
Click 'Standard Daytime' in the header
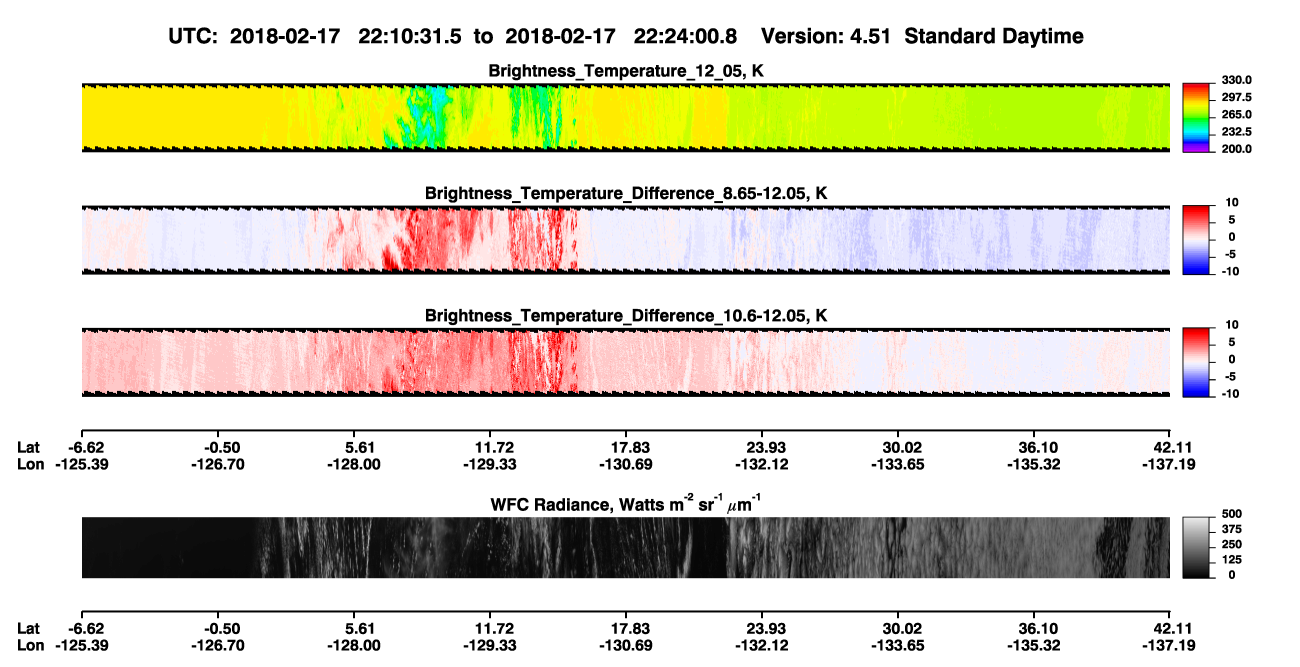994,36
